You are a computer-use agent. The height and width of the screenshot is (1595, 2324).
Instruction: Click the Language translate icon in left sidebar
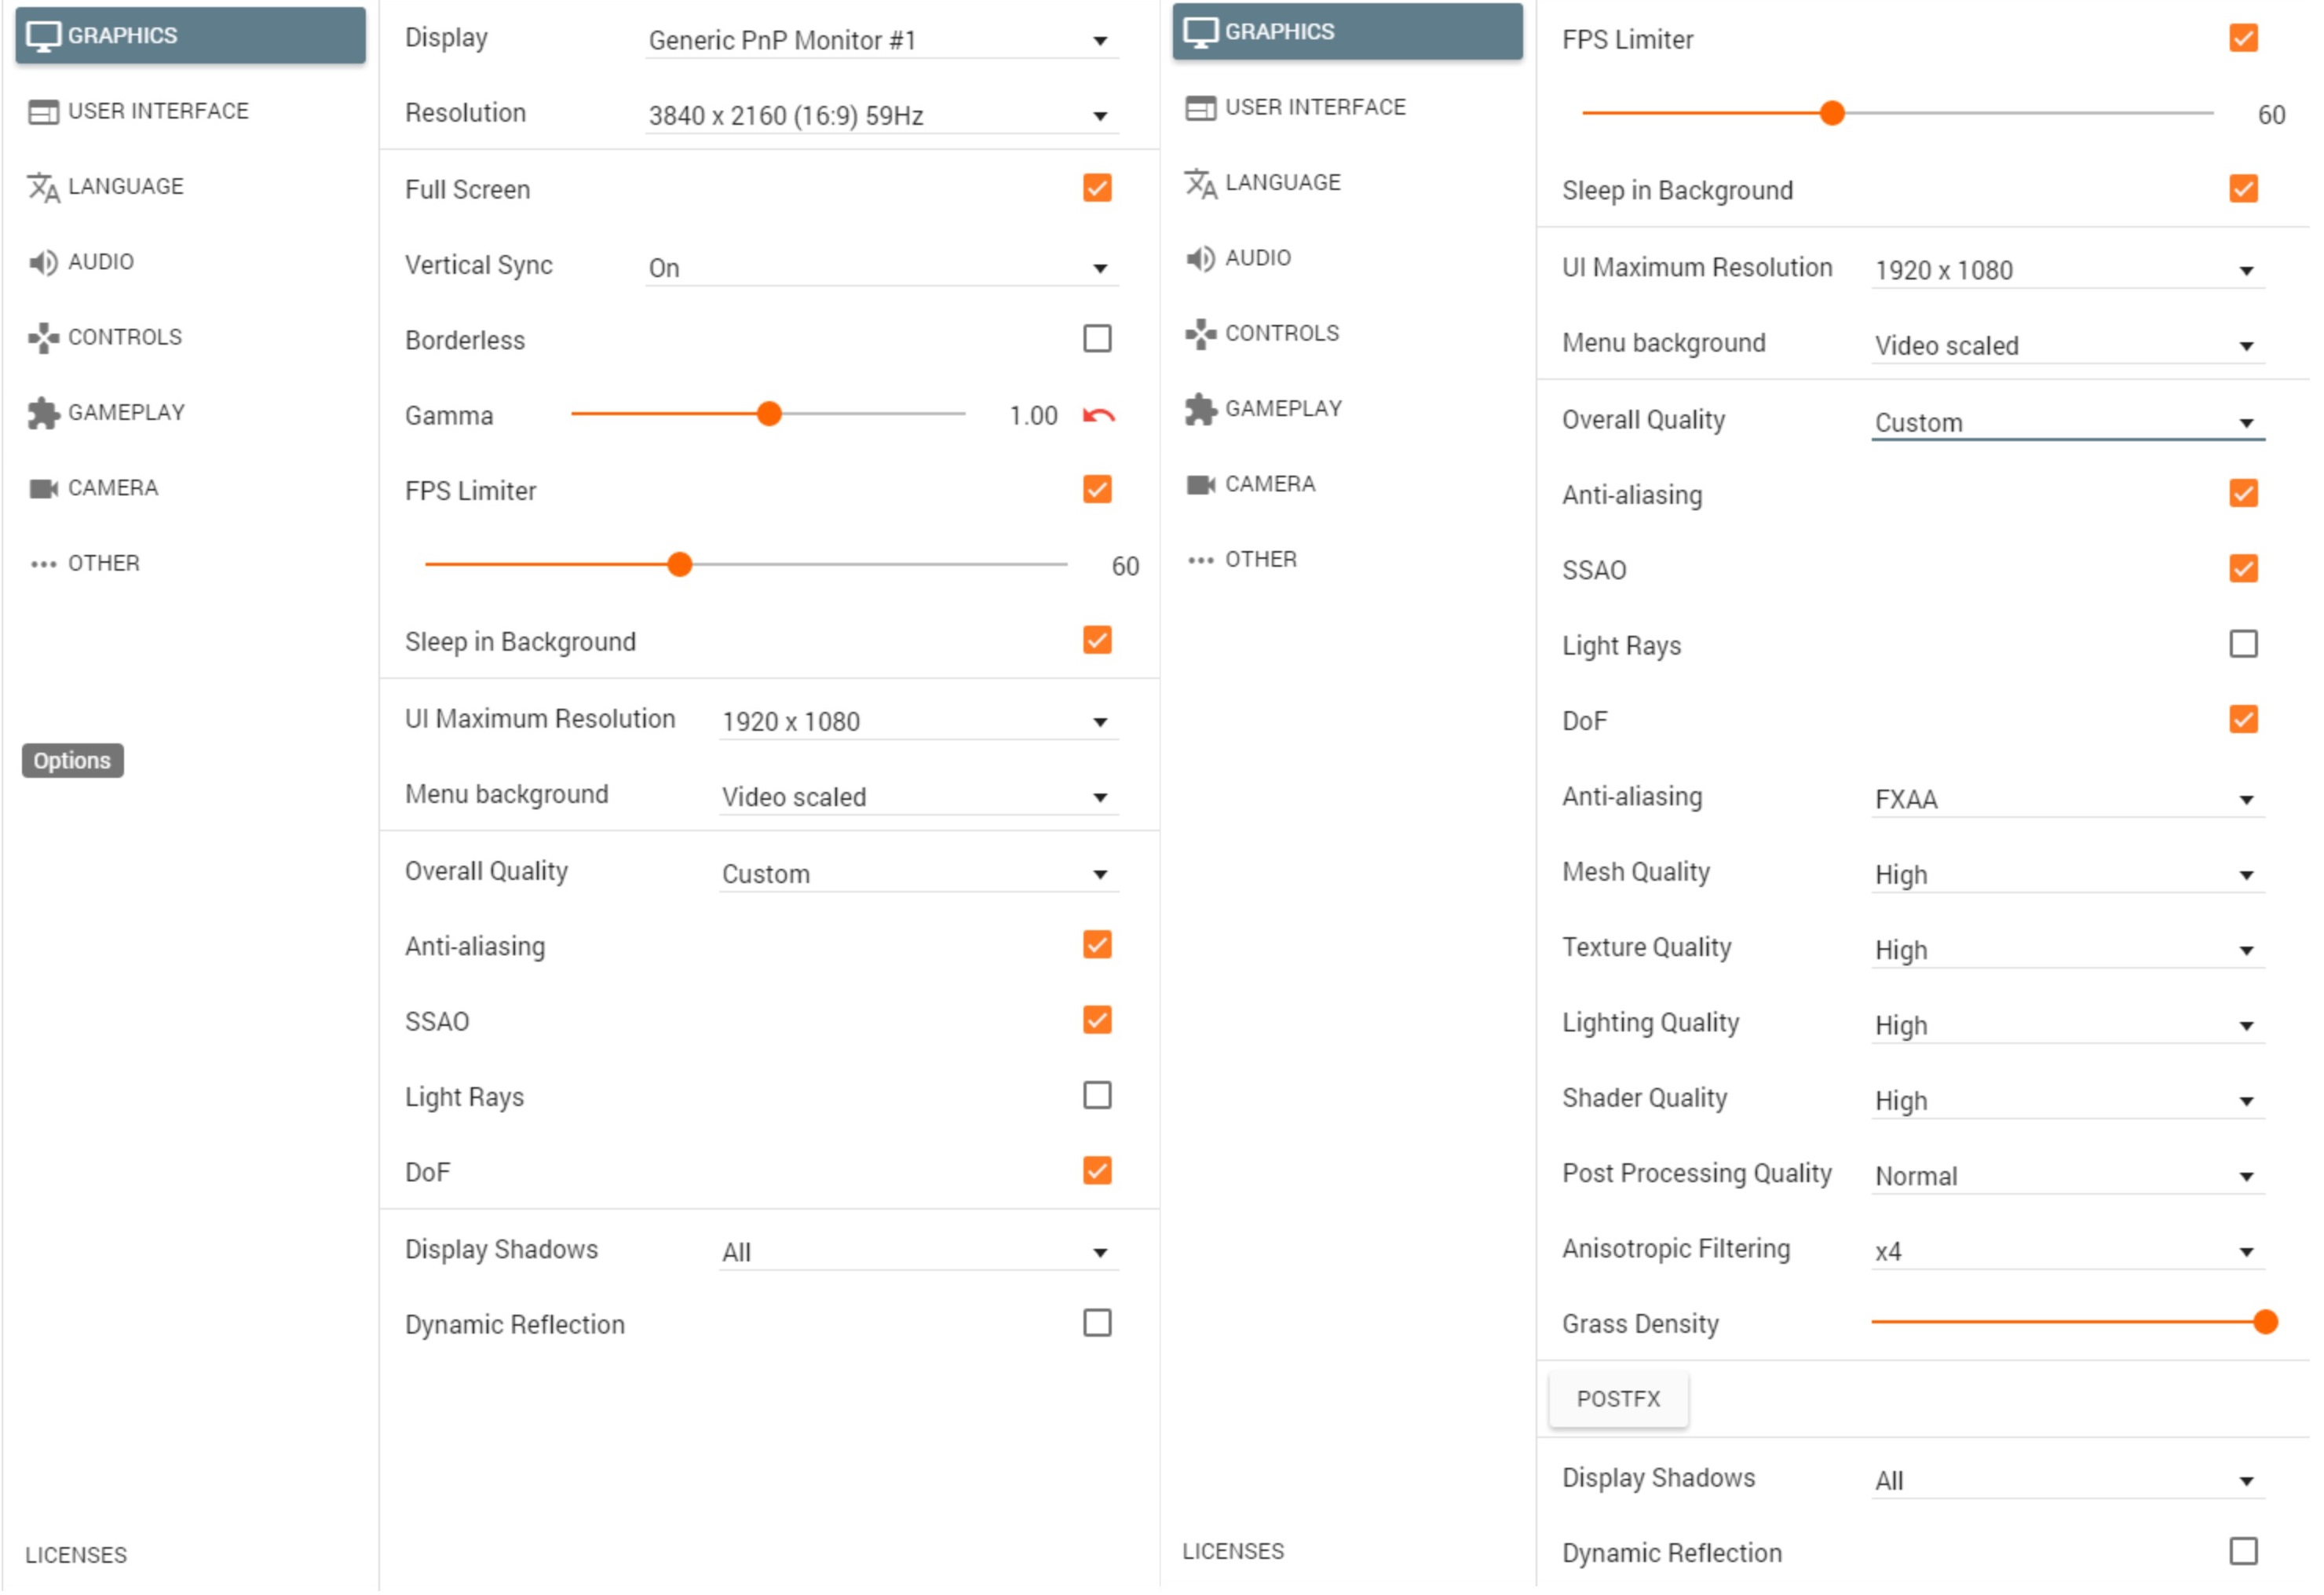(44, 187)
